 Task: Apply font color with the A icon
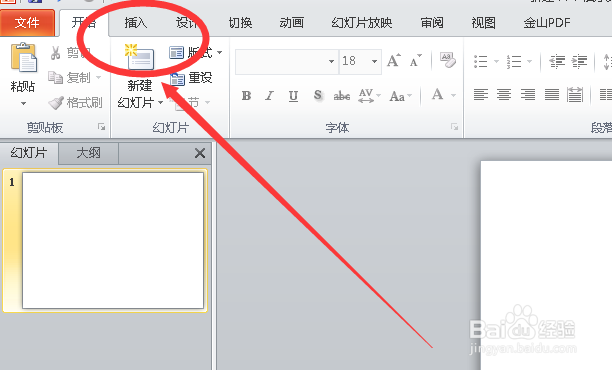pos(438,95)
